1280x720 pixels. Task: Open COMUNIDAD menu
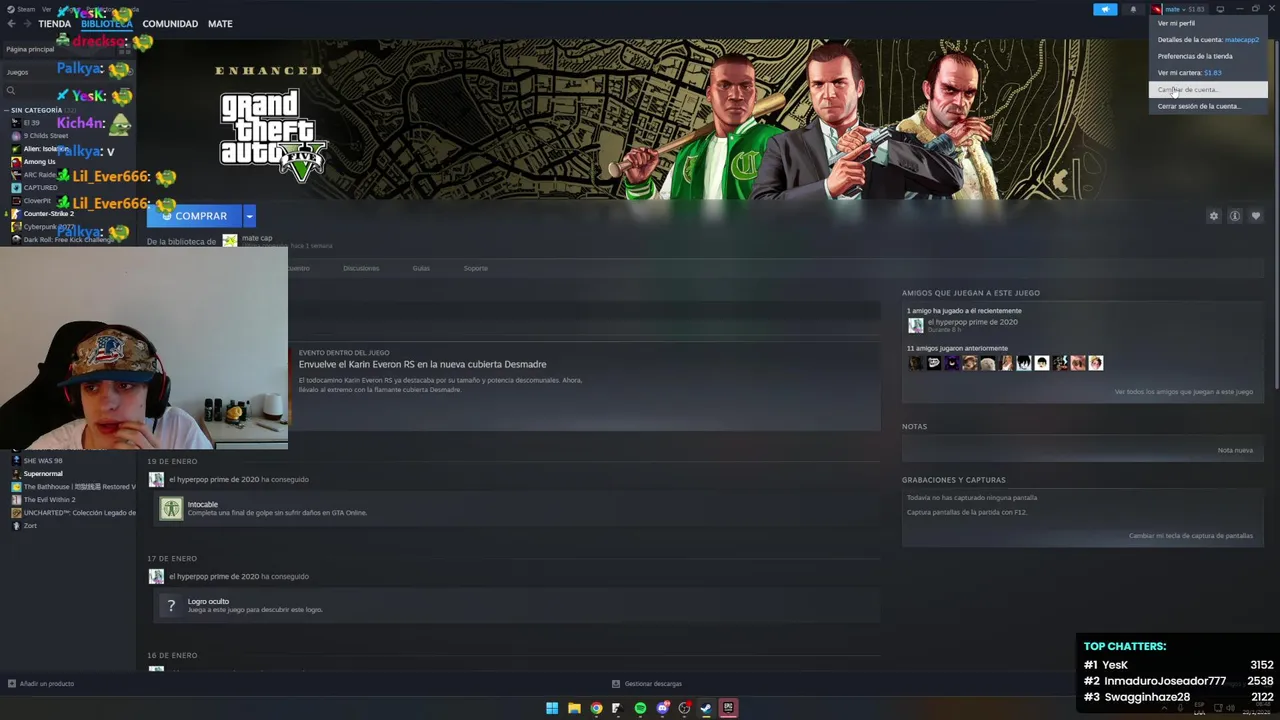point(170,24)
